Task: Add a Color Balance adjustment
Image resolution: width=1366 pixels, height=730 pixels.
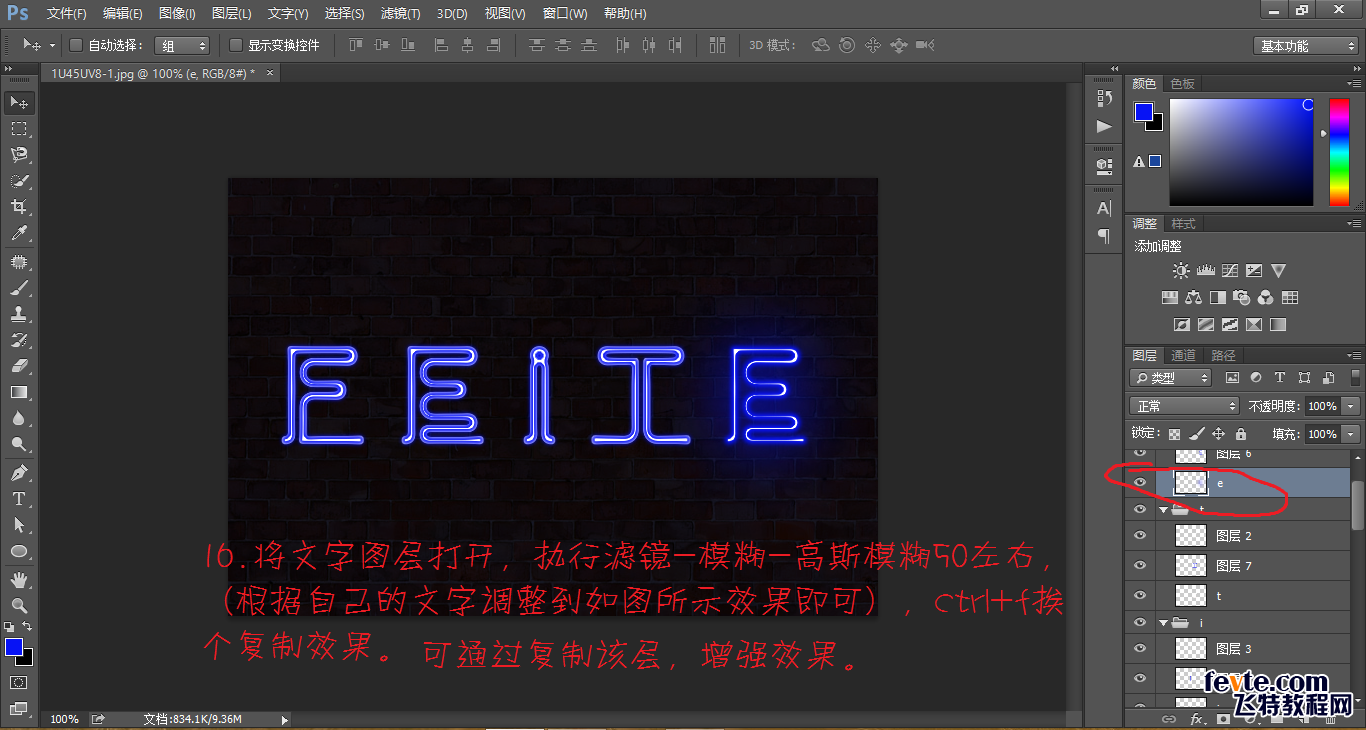Action: (x=1194, y=297)
